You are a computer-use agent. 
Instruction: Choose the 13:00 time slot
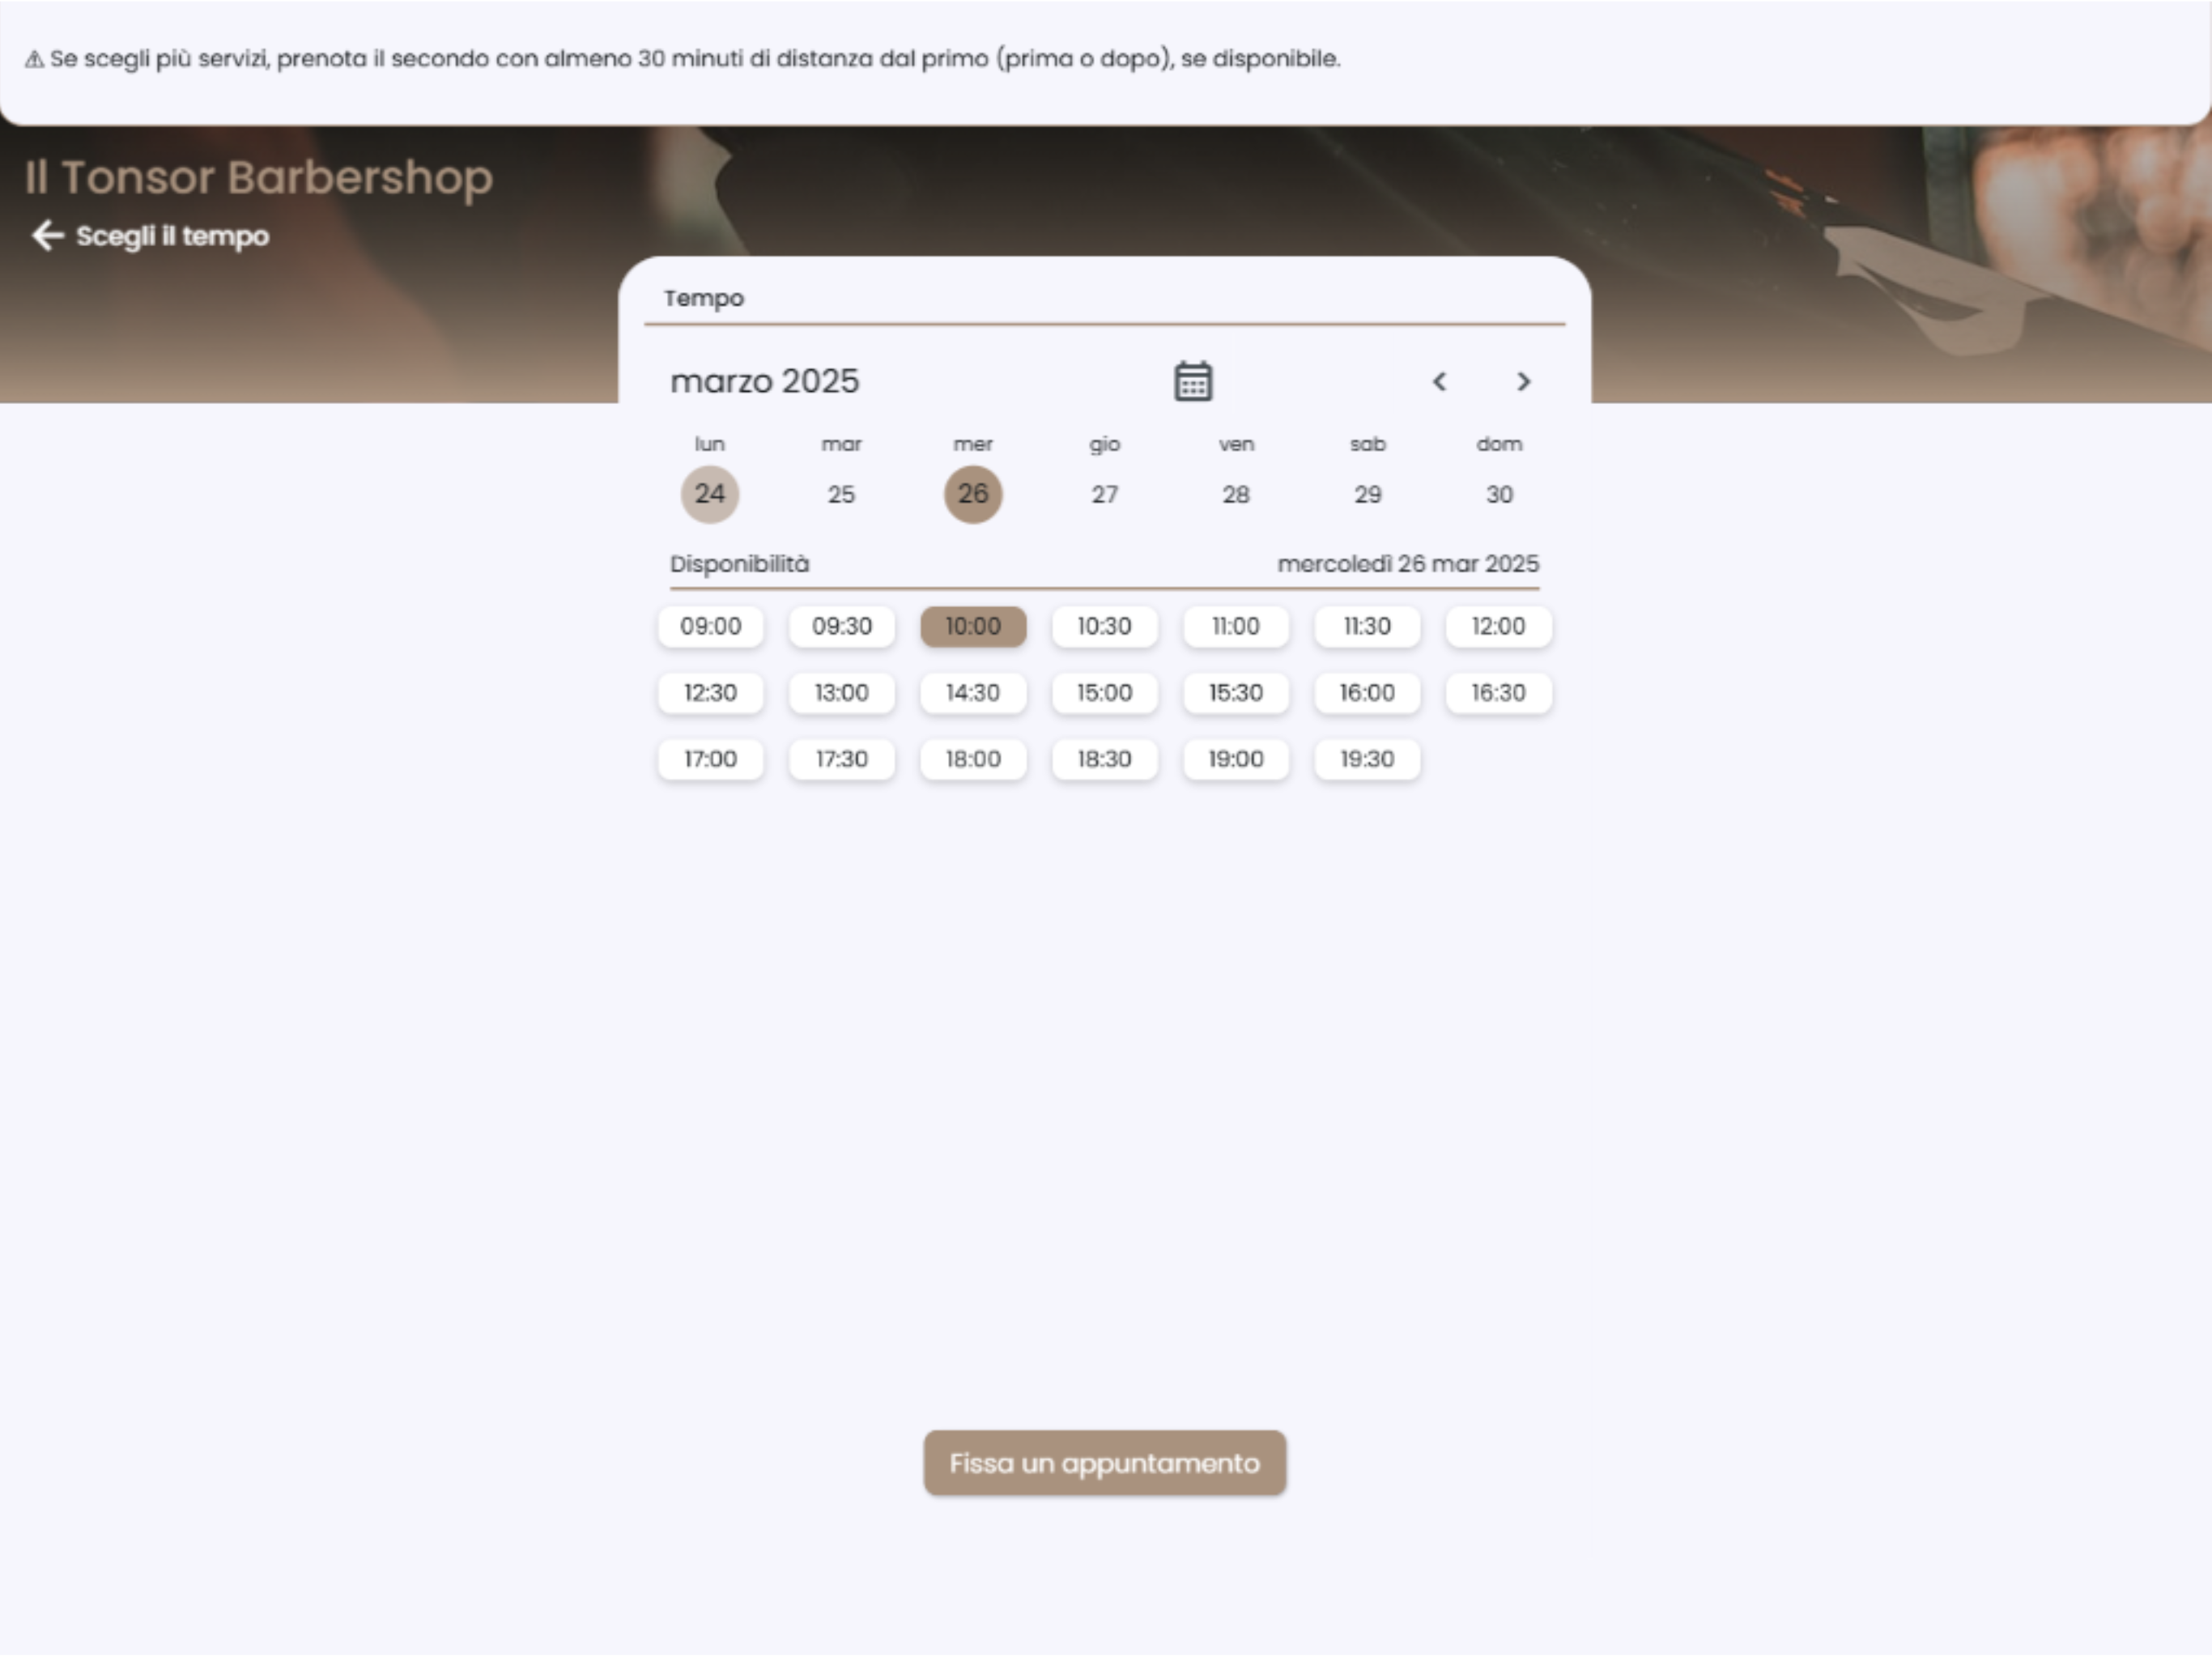(x=841, y=693)
